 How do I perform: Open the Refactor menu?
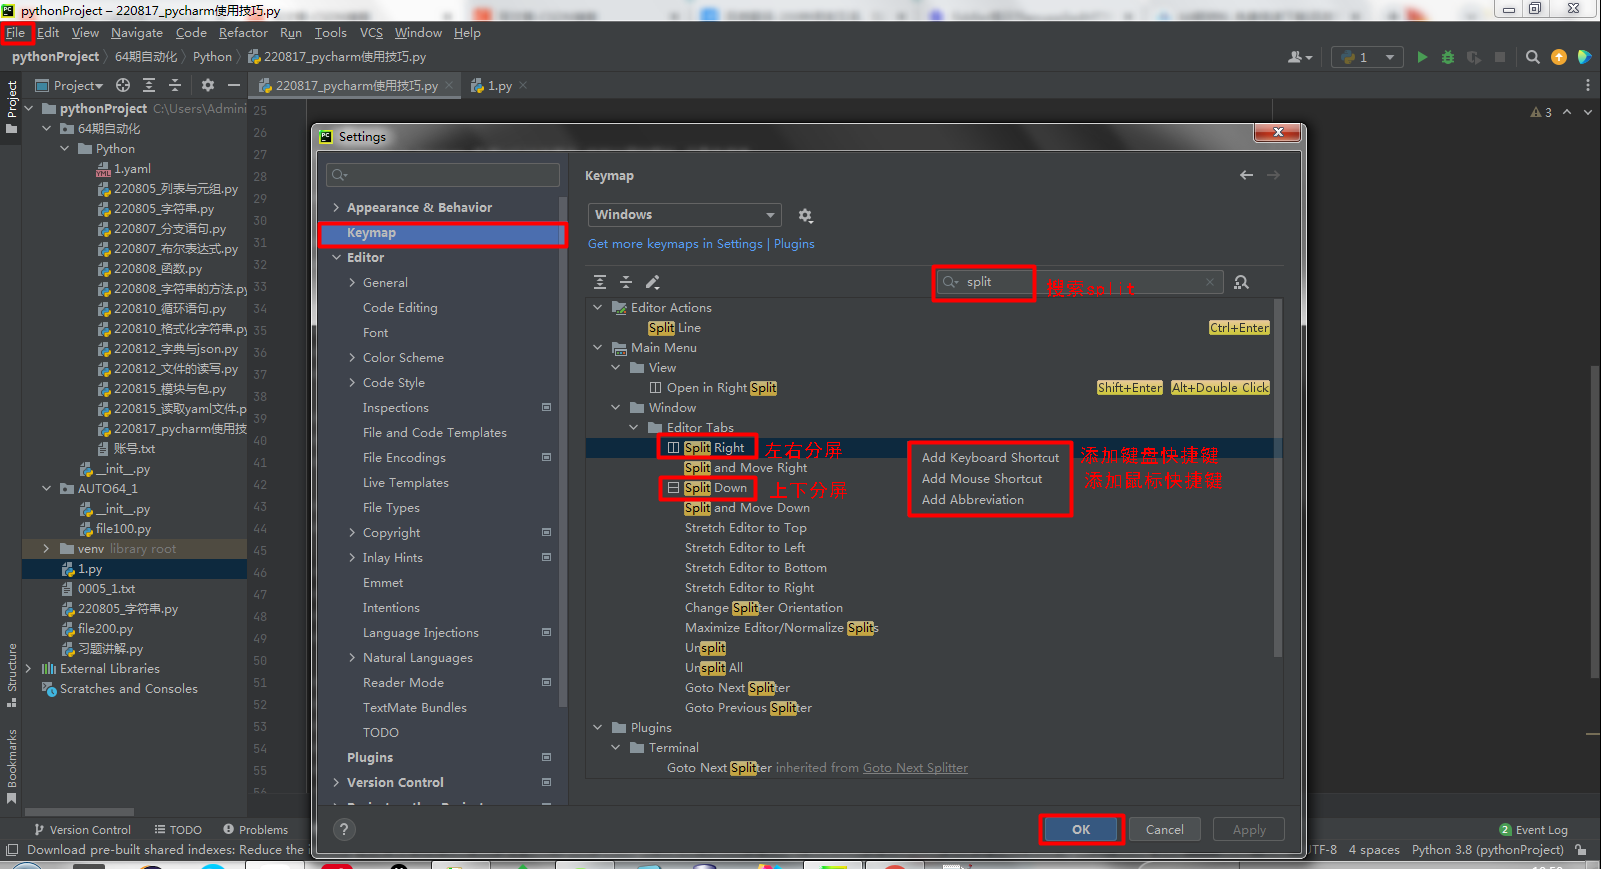243,33
